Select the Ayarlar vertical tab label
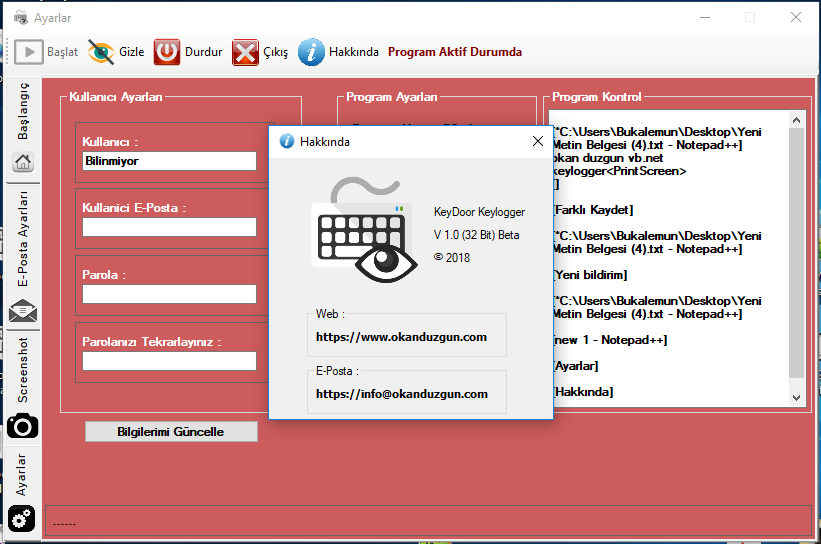 (21, 475)
